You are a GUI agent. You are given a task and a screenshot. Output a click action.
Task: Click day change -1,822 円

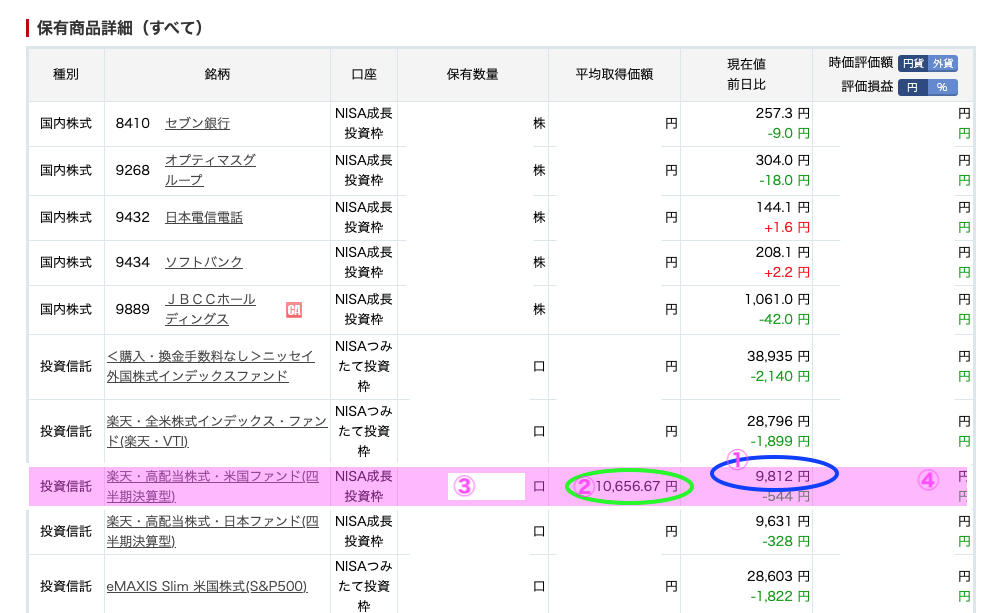pos(780,596)
